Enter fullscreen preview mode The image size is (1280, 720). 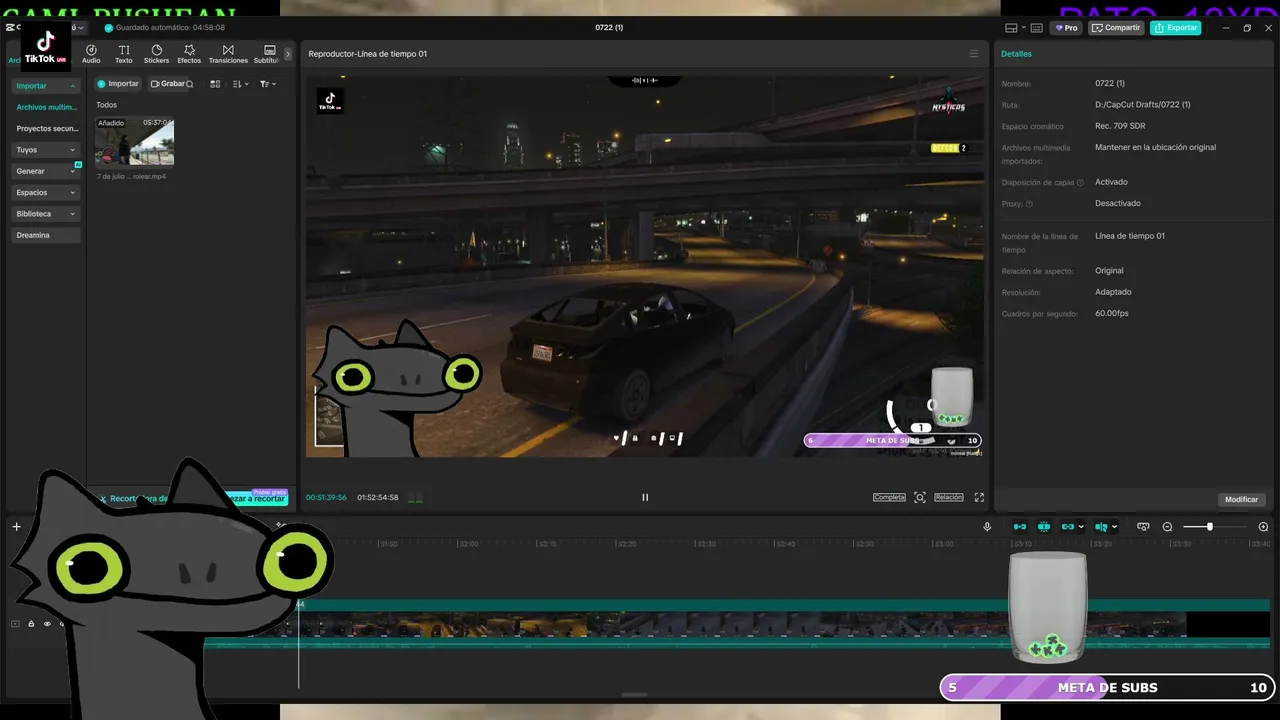pos(979,497)
